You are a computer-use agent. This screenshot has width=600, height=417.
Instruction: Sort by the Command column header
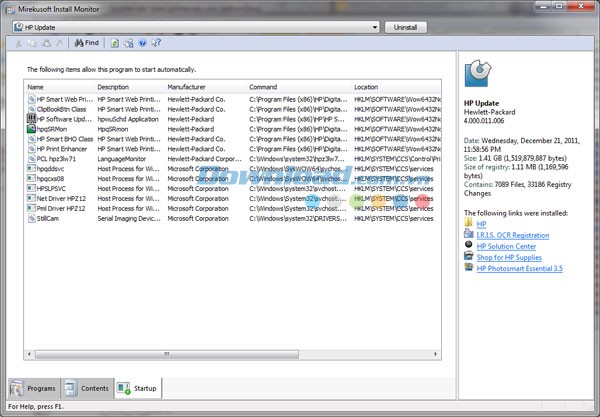pyautogui.click(x=298, y=87)
